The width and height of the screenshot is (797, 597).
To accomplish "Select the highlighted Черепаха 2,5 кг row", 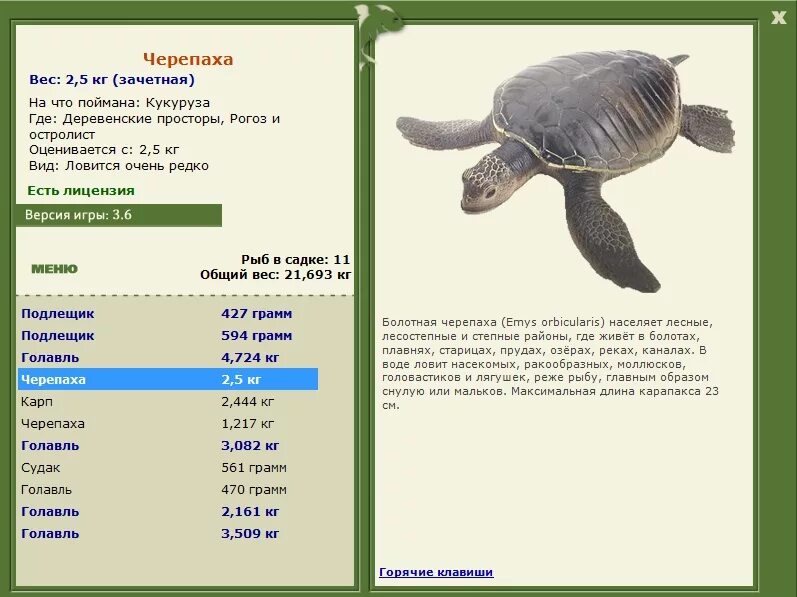I will point(168,379).
